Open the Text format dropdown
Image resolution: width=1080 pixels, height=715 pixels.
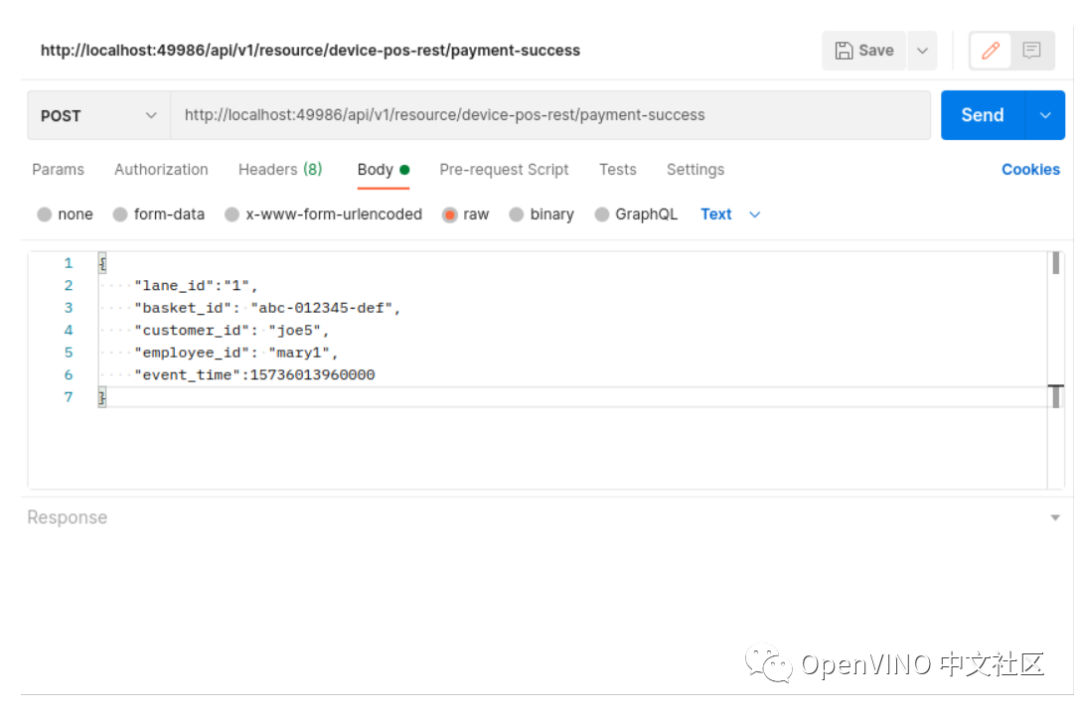pyautogui.click(x=730, y=214)
